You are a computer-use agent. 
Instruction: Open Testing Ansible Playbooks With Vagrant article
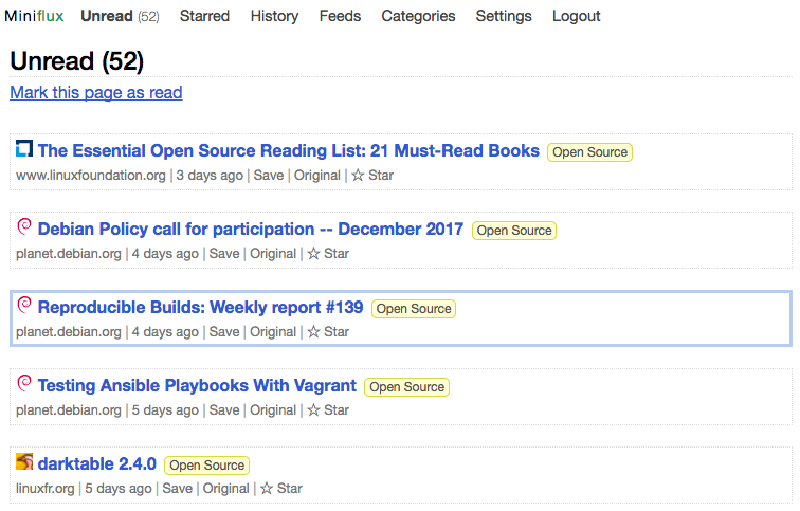[x=197, y=386]
